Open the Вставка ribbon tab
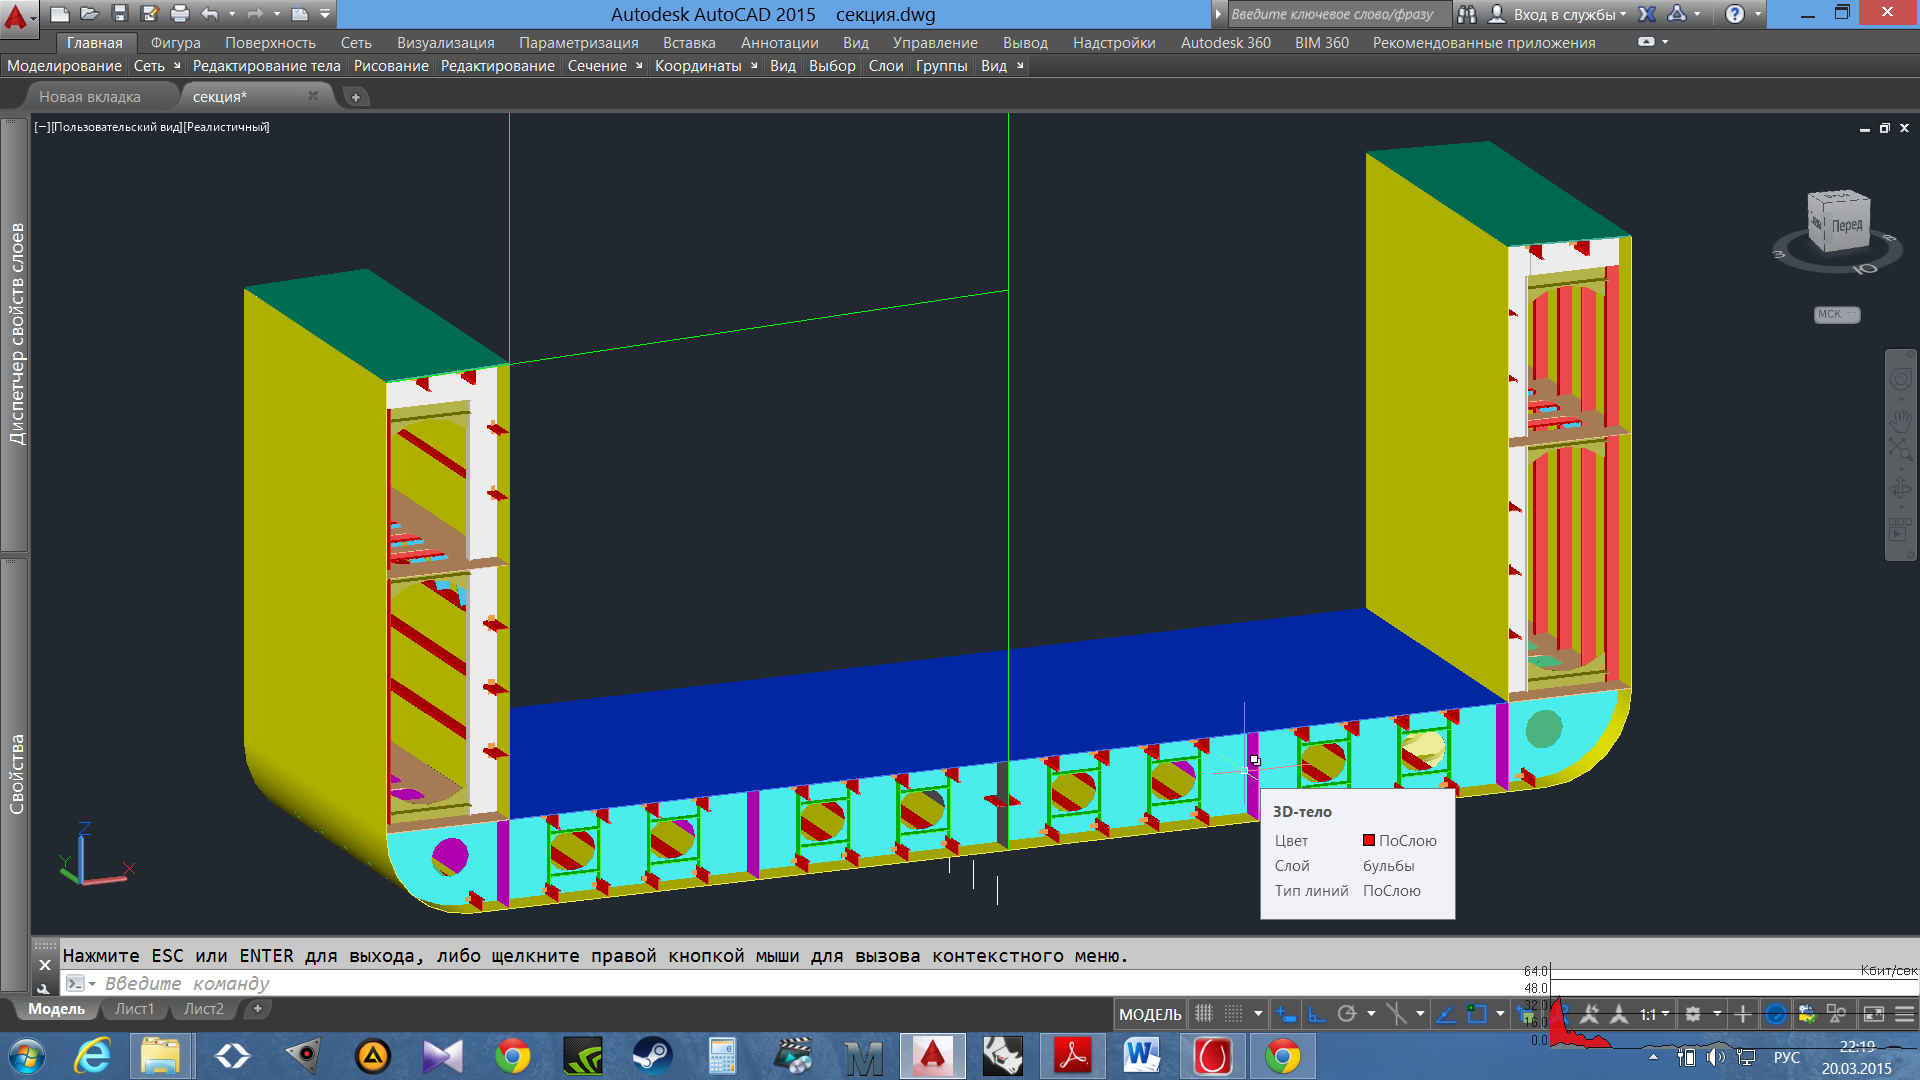Screen dimensions: 1920x1080 (689, 42)
